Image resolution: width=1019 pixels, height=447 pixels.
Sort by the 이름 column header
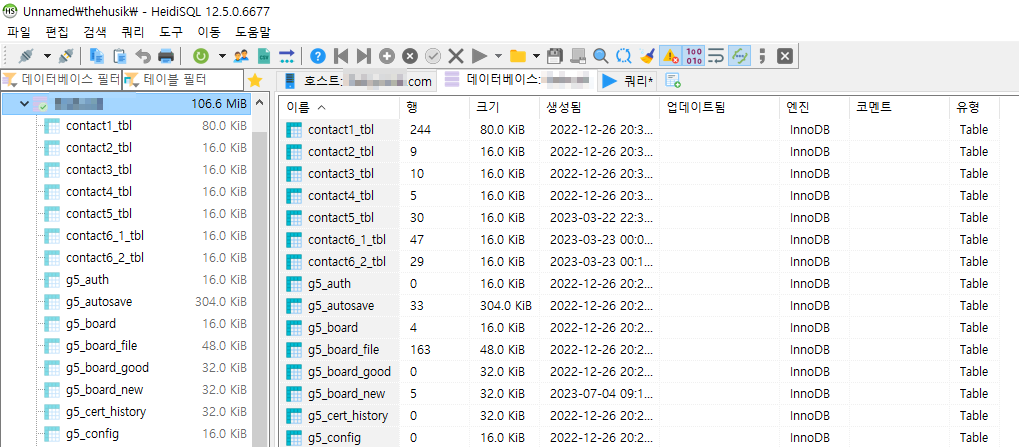point(339,107)
